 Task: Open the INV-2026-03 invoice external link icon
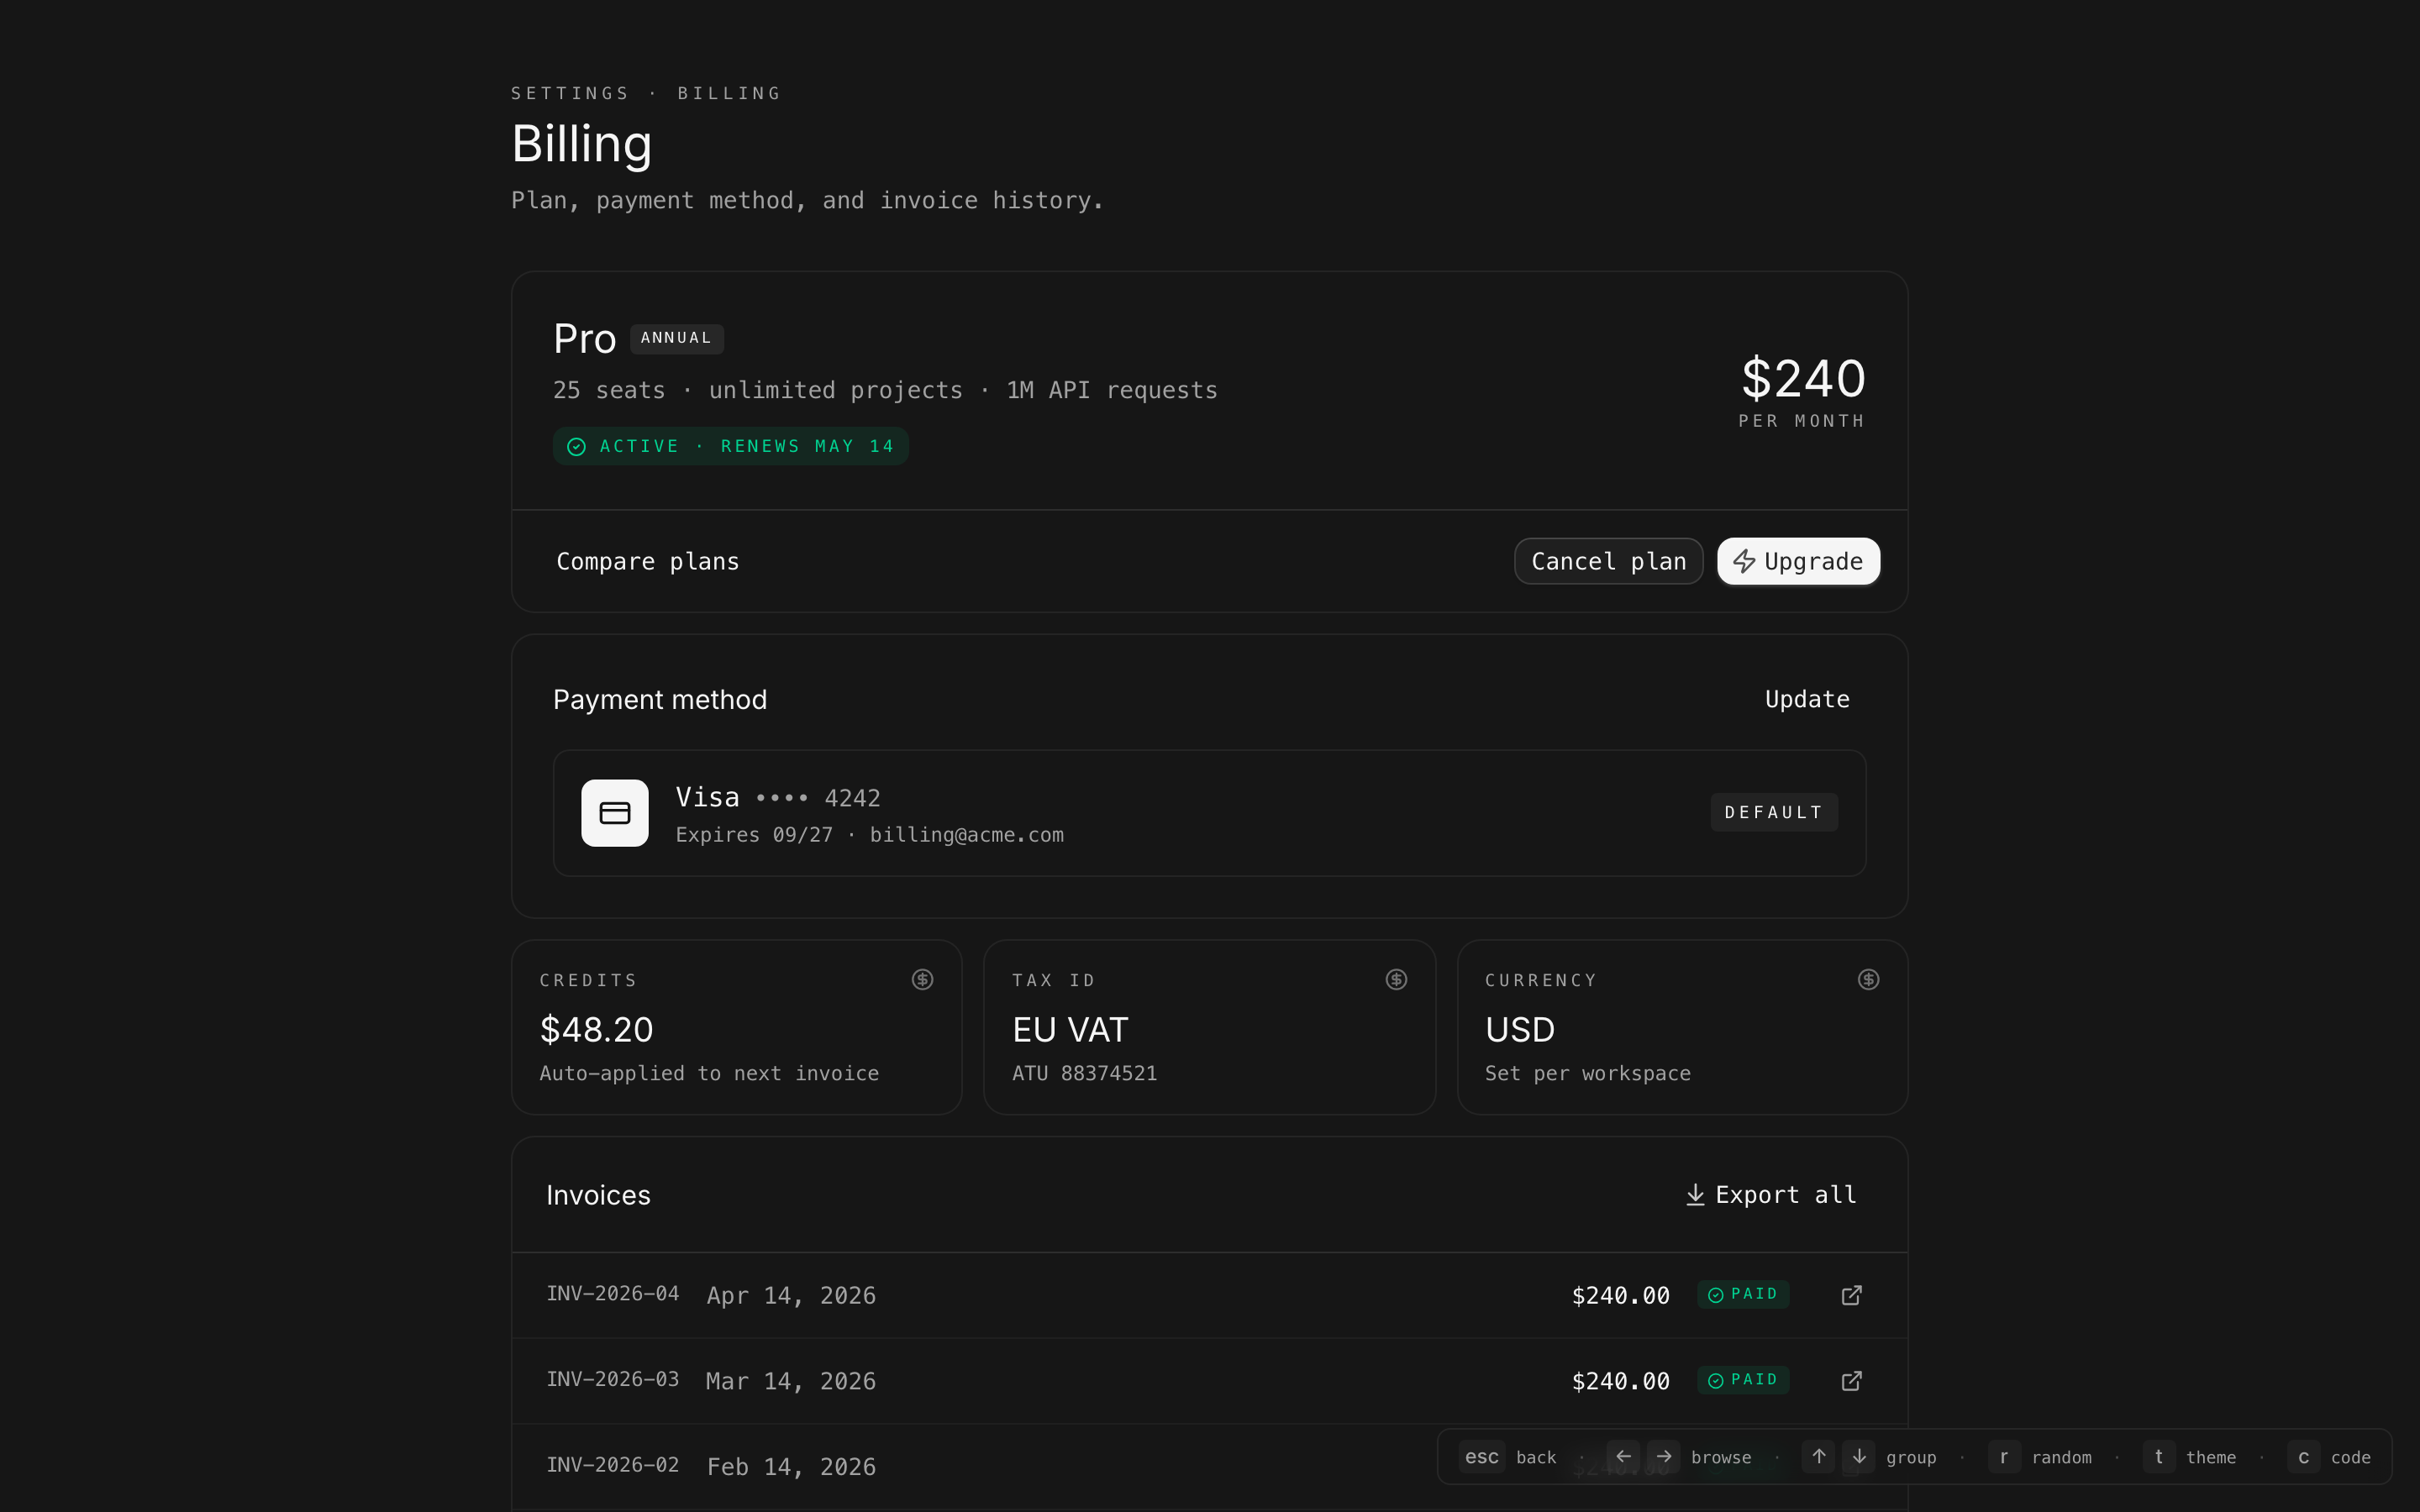coord(1851,1381)
